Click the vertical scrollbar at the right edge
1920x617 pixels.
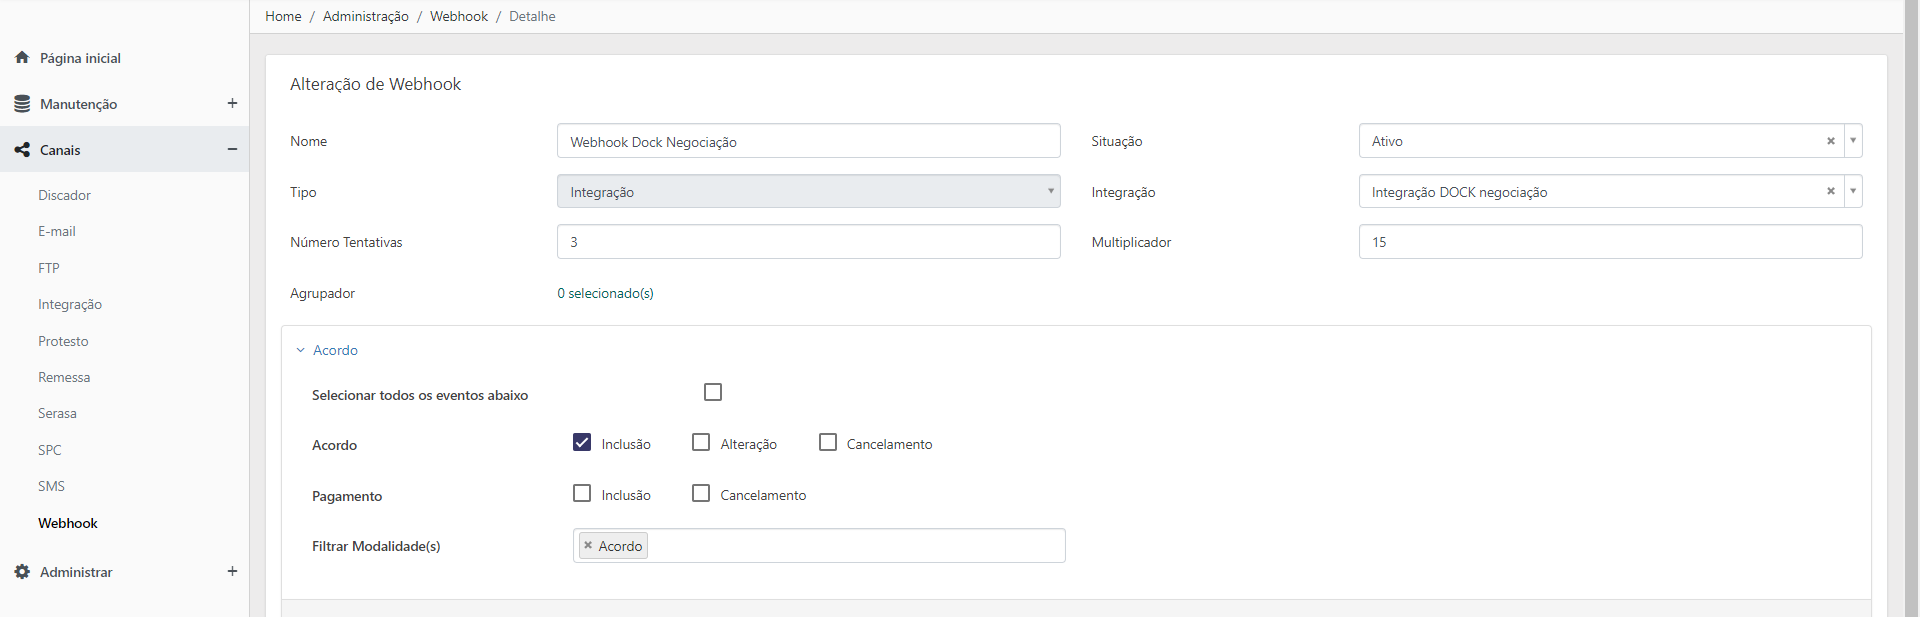tap(1911, 308)
